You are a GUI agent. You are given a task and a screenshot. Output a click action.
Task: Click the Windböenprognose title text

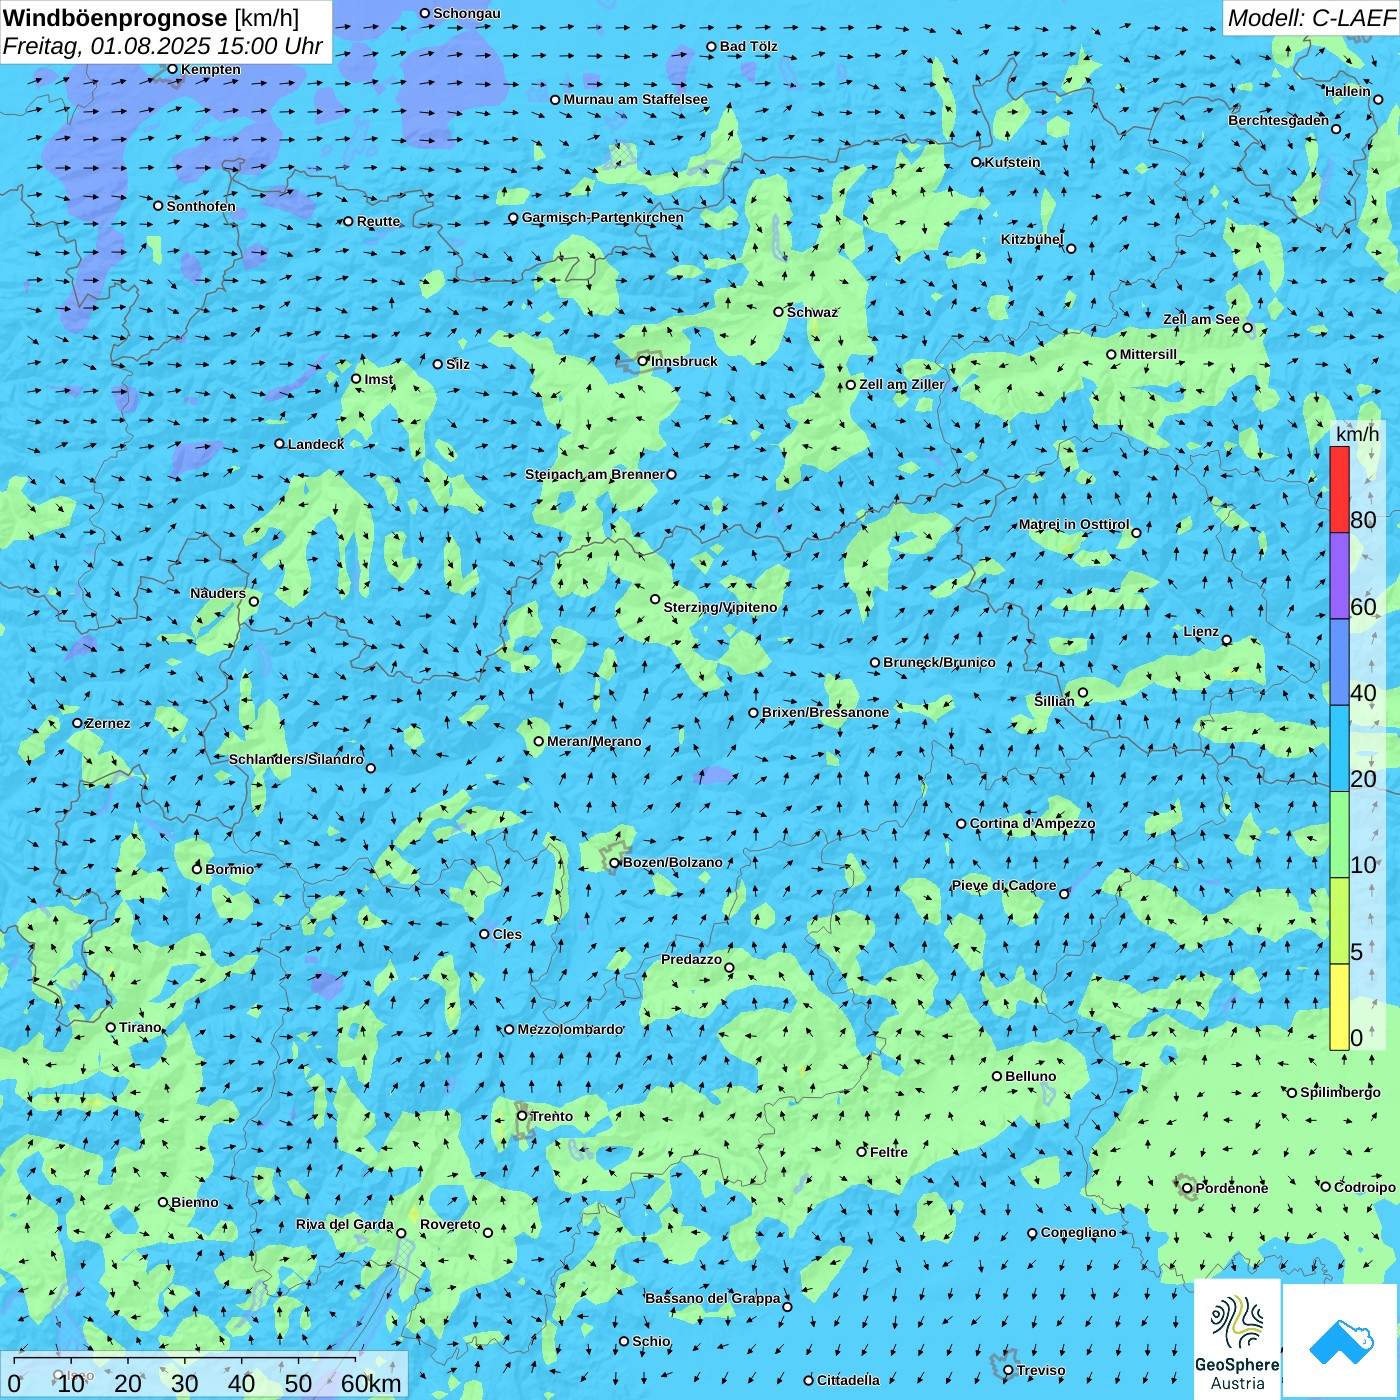(115, 18)
